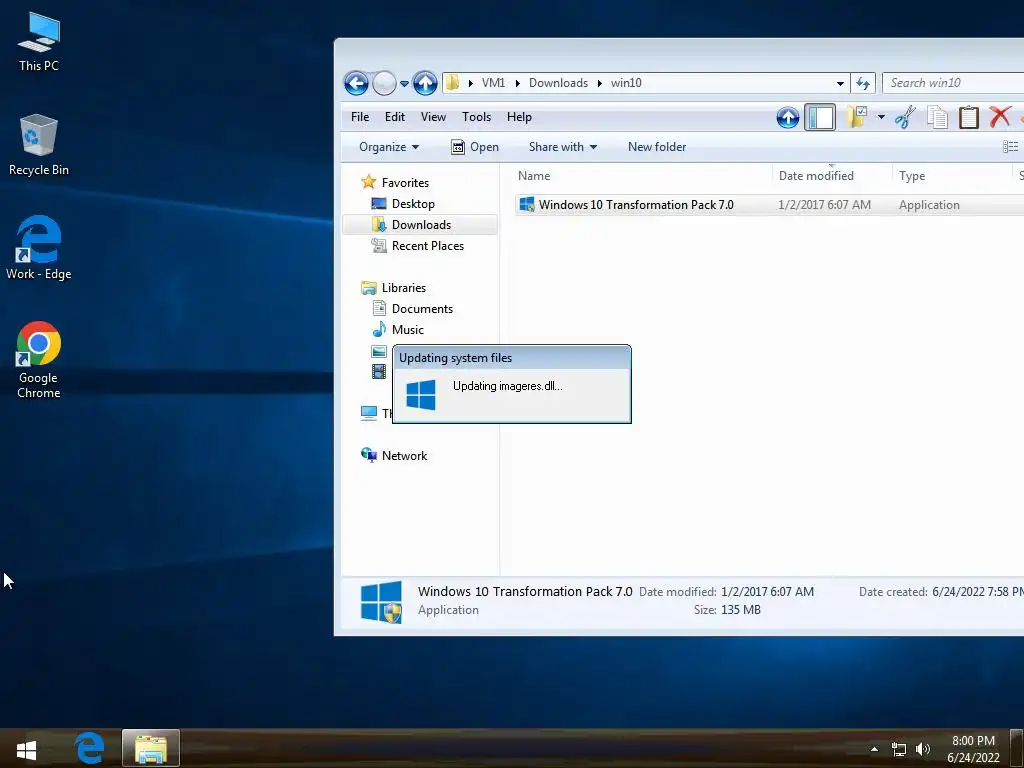This screenshot has width=1024, height=768.
Task: Refresh the win10 folder view
Action: point(863,84)
